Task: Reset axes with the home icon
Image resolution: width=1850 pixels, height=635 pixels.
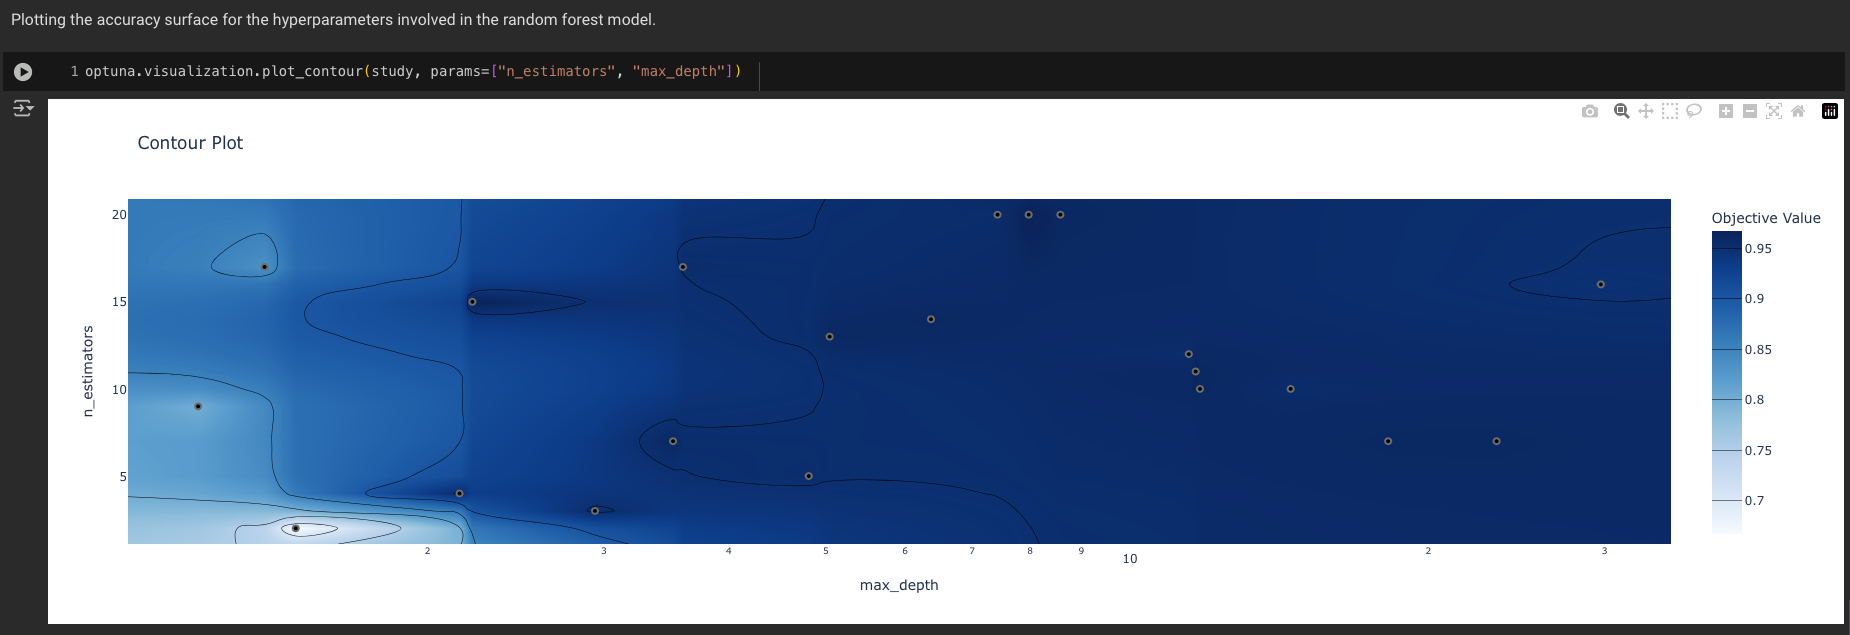Action: 1797,111
